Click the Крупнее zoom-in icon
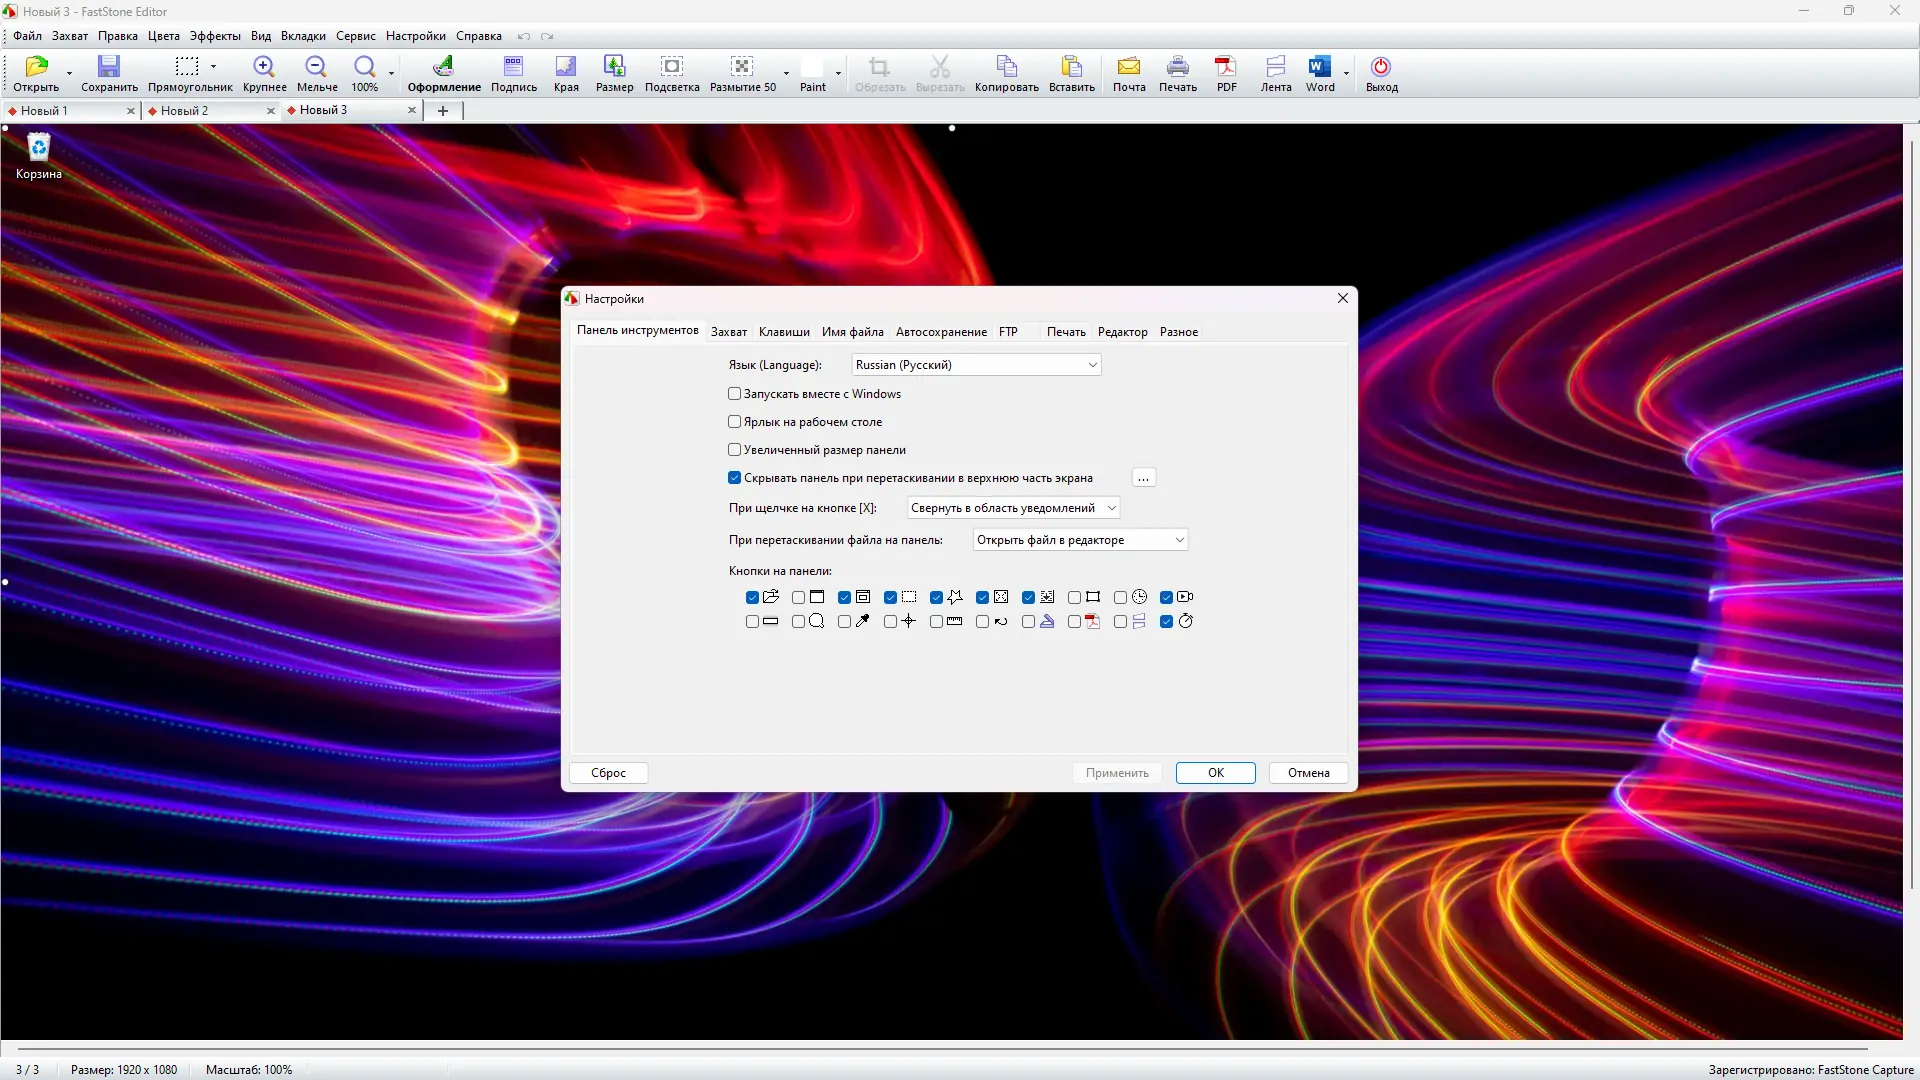 point(264,73)
